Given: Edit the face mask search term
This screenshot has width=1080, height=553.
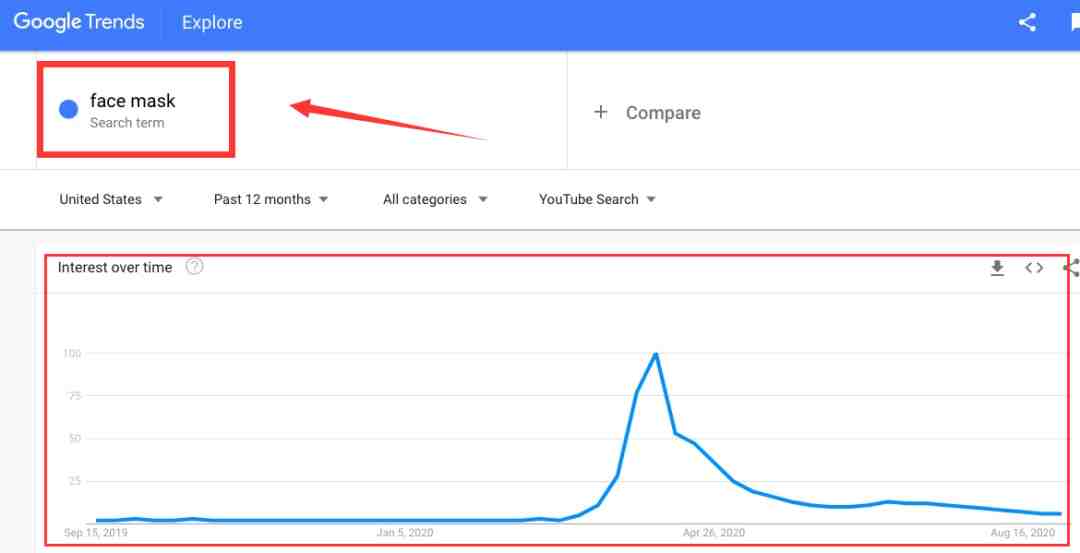Looking at the screenshot, I should click(133, 101).
